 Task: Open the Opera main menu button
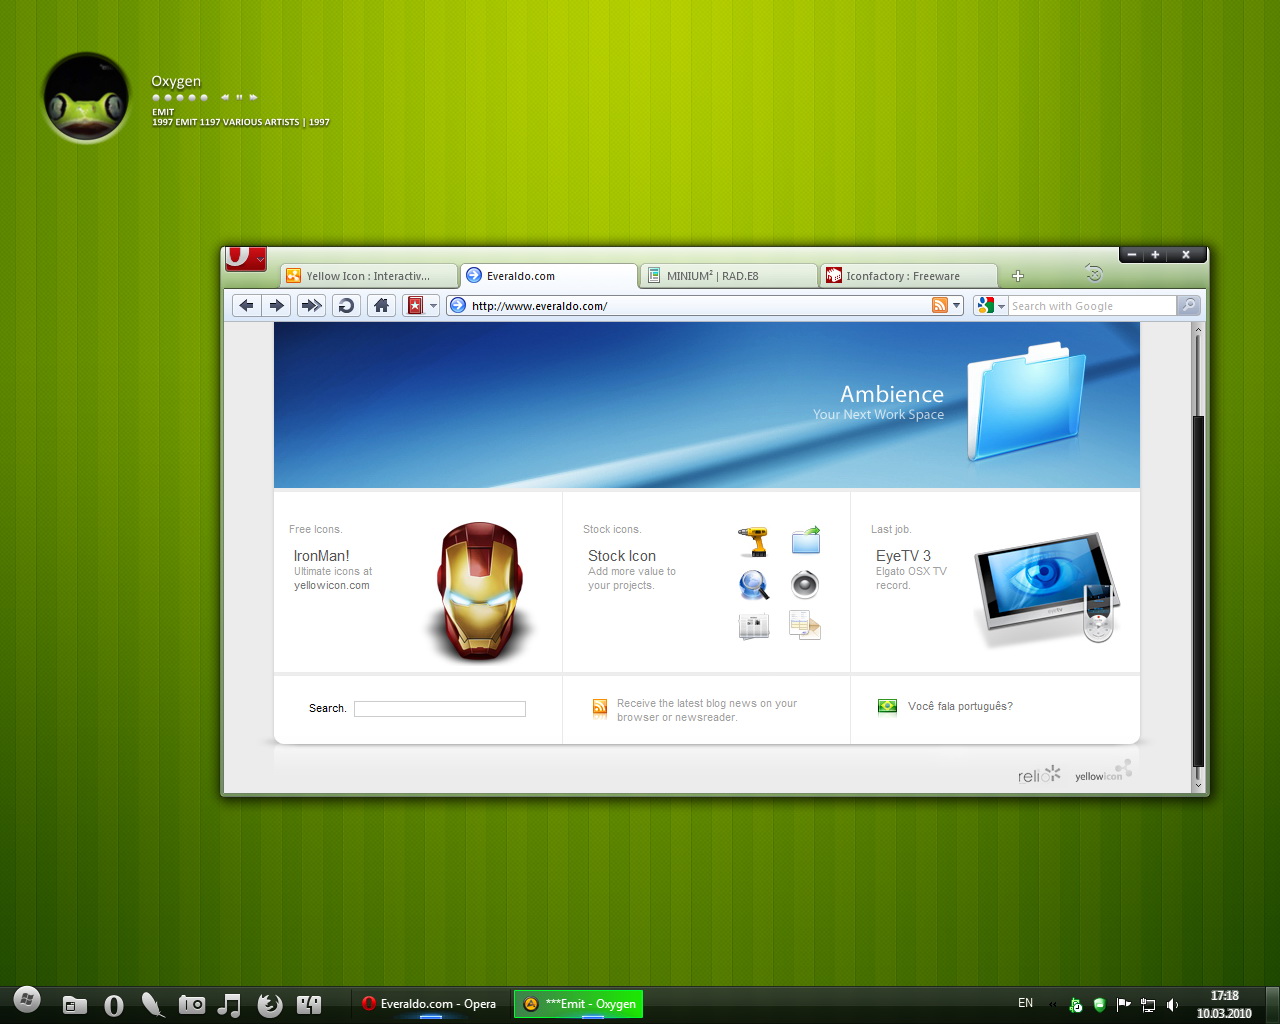pyautogui.click(x=245, y=259)
